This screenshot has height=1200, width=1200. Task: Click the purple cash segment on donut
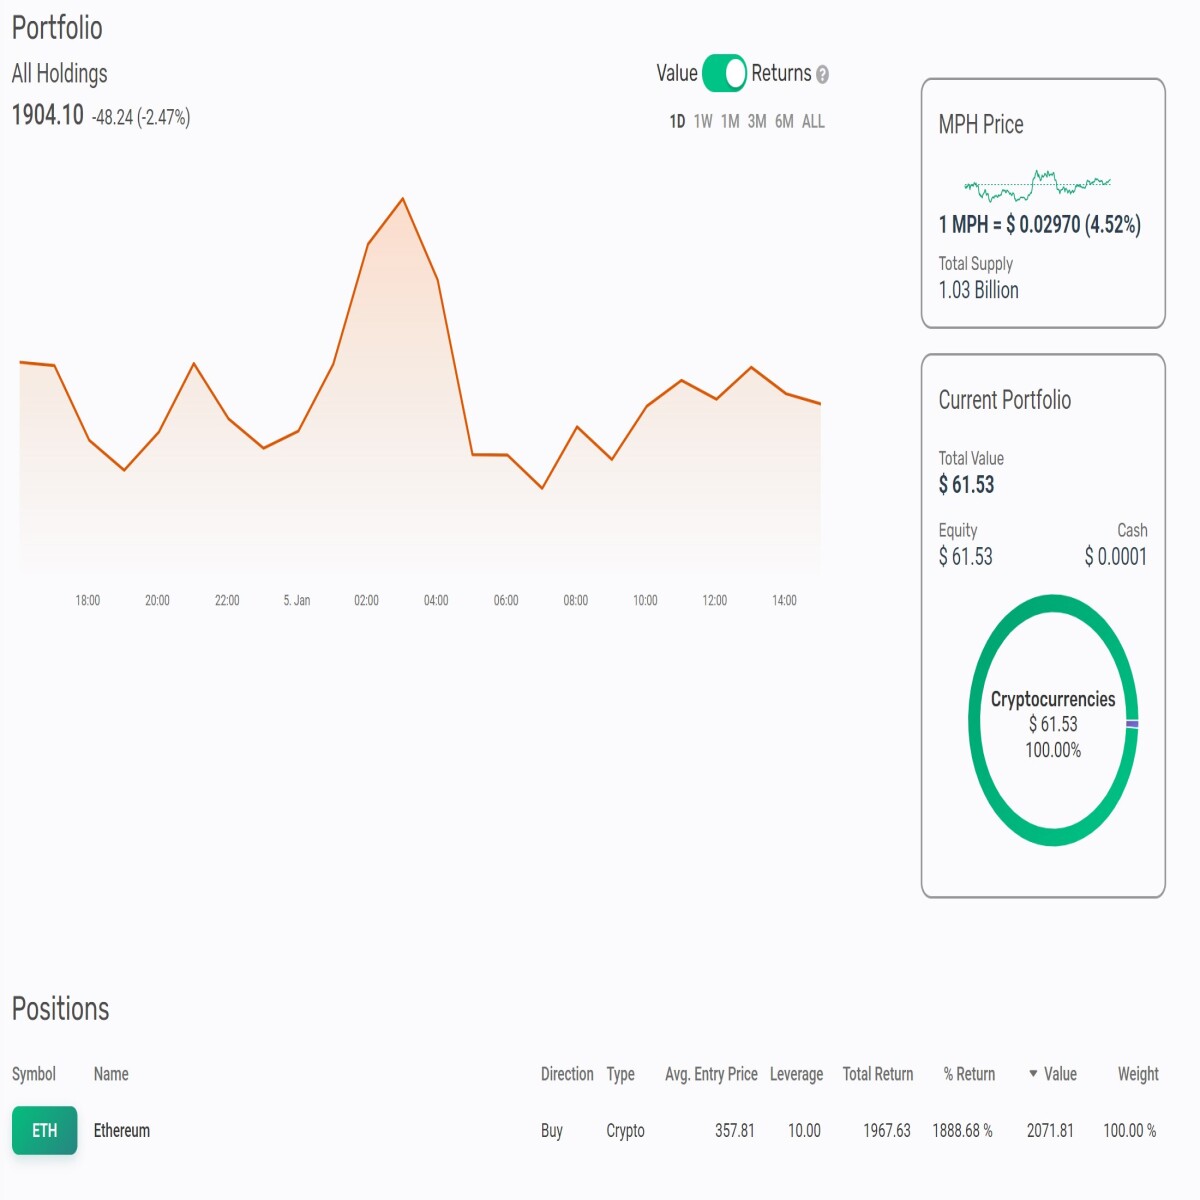pos(1132,723)
